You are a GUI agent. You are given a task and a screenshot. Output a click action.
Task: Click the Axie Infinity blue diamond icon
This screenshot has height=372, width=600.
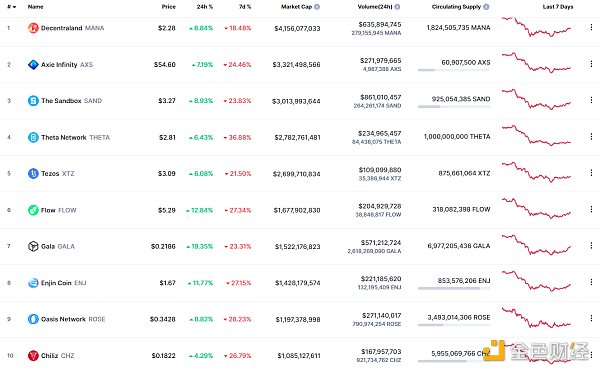click(33, 64)
